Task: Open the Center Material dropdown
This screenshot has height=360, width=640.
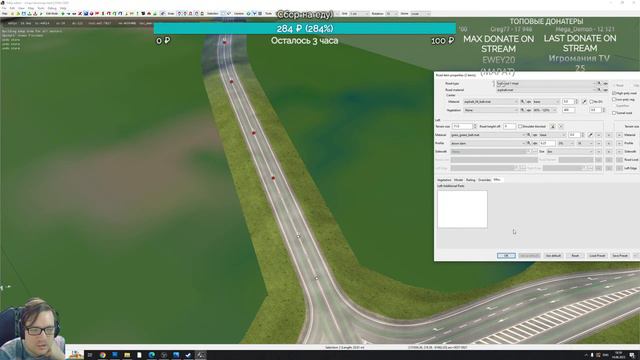Action: pos(490,102)
